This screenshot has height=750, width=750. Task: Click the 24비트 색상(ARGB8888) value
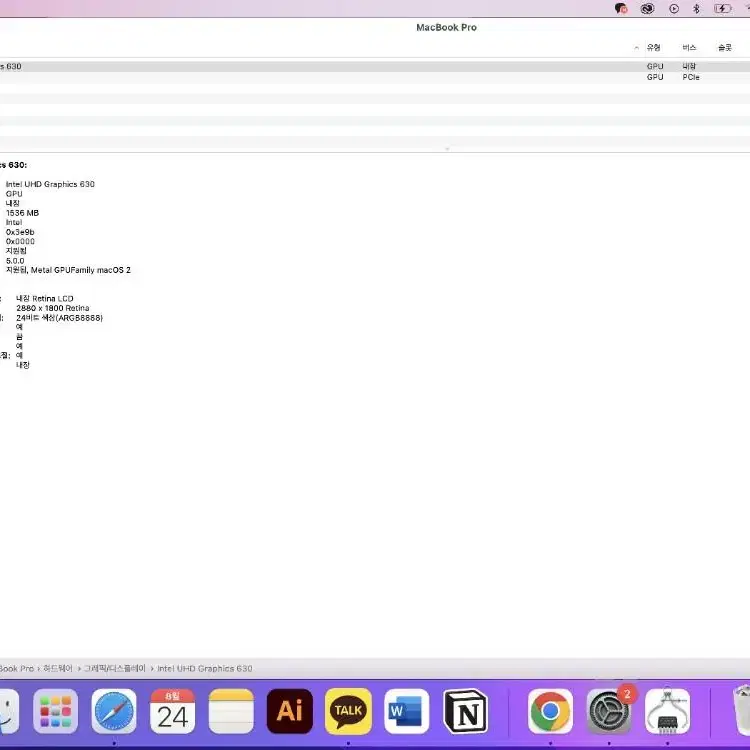click(59, 318)
